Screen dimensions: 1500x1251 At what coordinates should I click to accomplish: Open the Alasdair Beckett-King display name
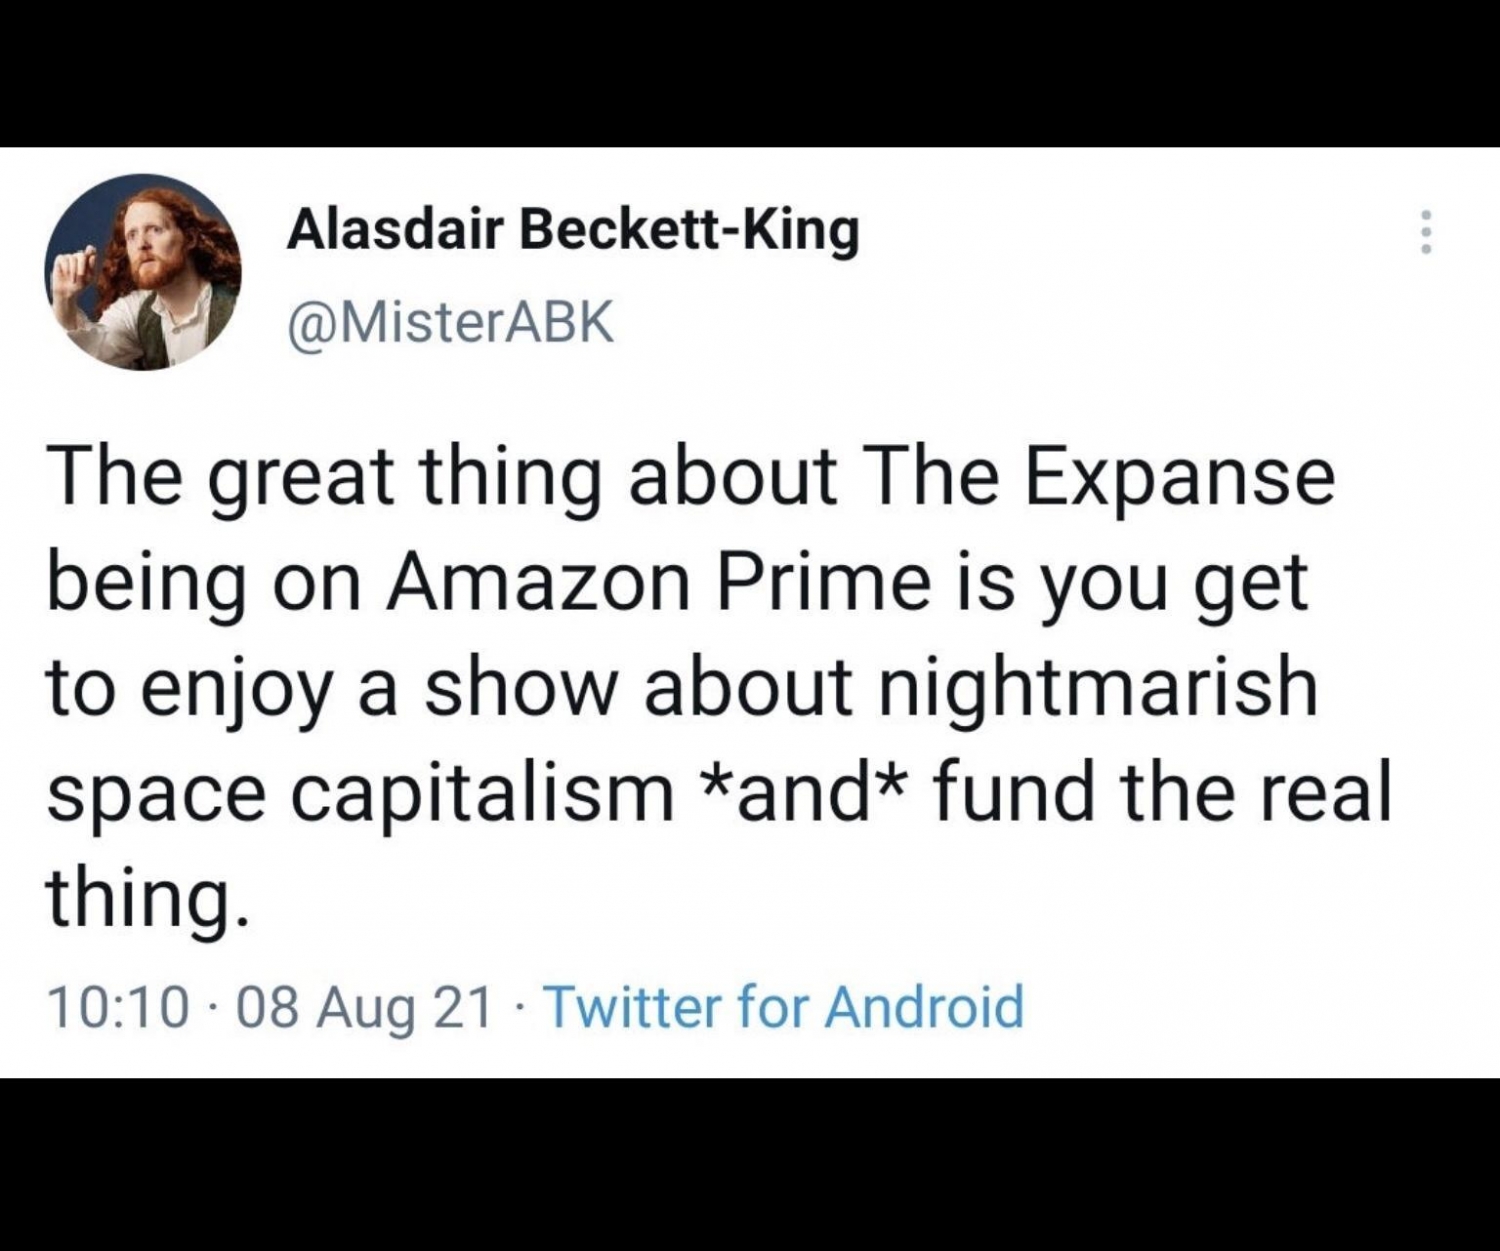573,231
